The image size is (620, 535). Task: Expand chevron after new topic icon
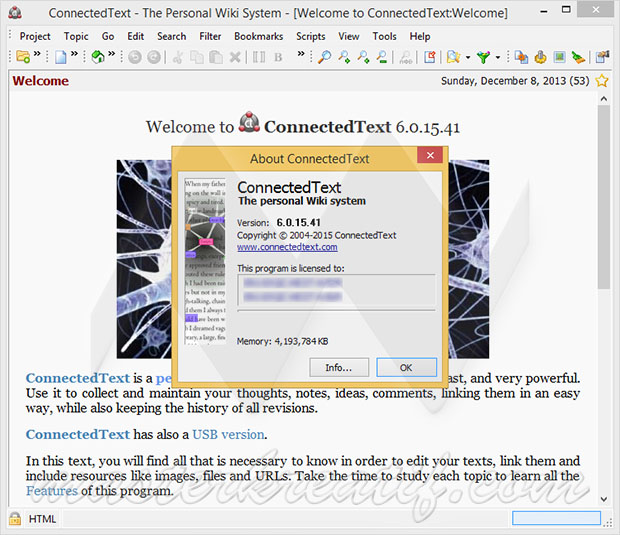74,53
